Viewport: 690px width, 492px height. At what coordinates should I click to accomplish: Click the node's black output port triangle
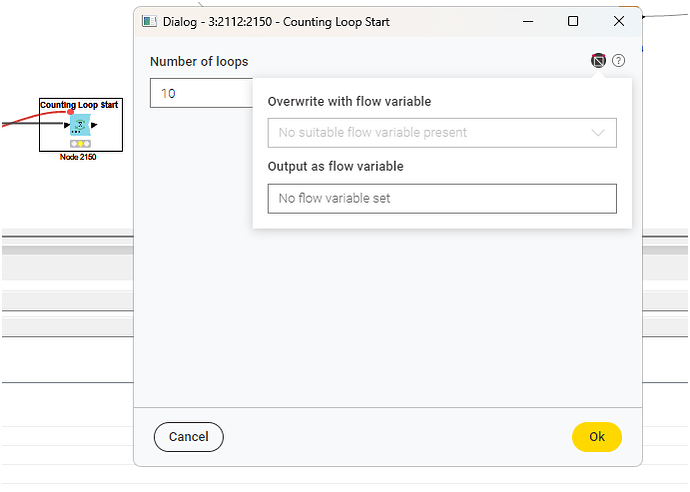[x=94, y=125]
